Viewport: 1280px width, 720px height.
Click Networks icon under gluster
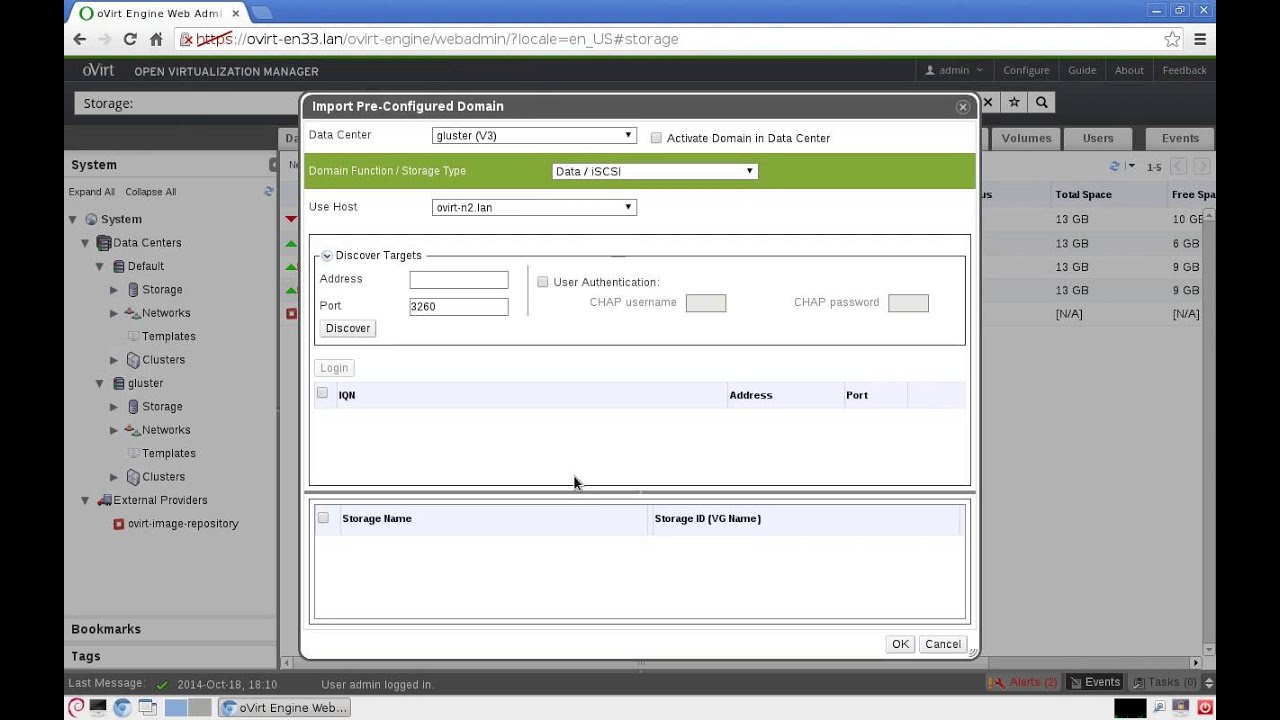[132, 430]
